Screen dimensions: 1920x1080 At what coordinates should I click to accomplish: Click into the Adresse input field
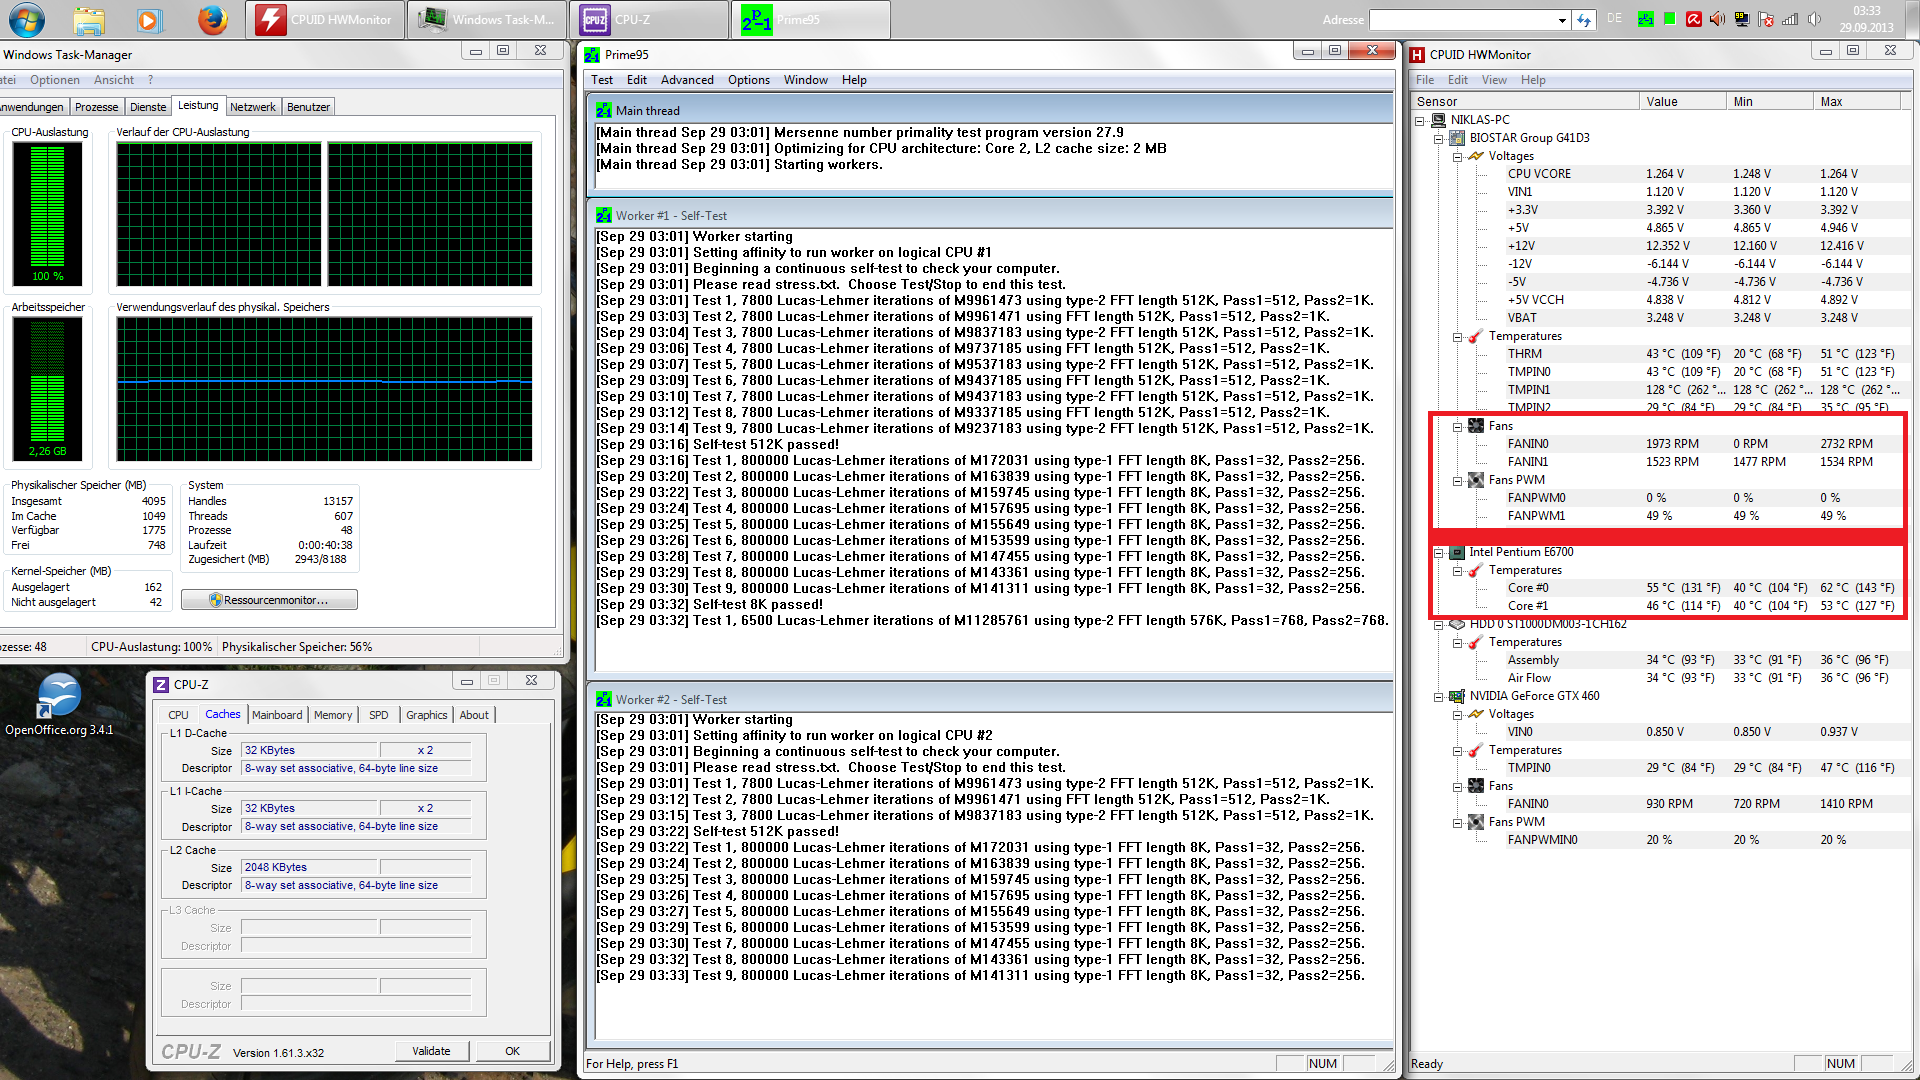(x=1462, y=20)
